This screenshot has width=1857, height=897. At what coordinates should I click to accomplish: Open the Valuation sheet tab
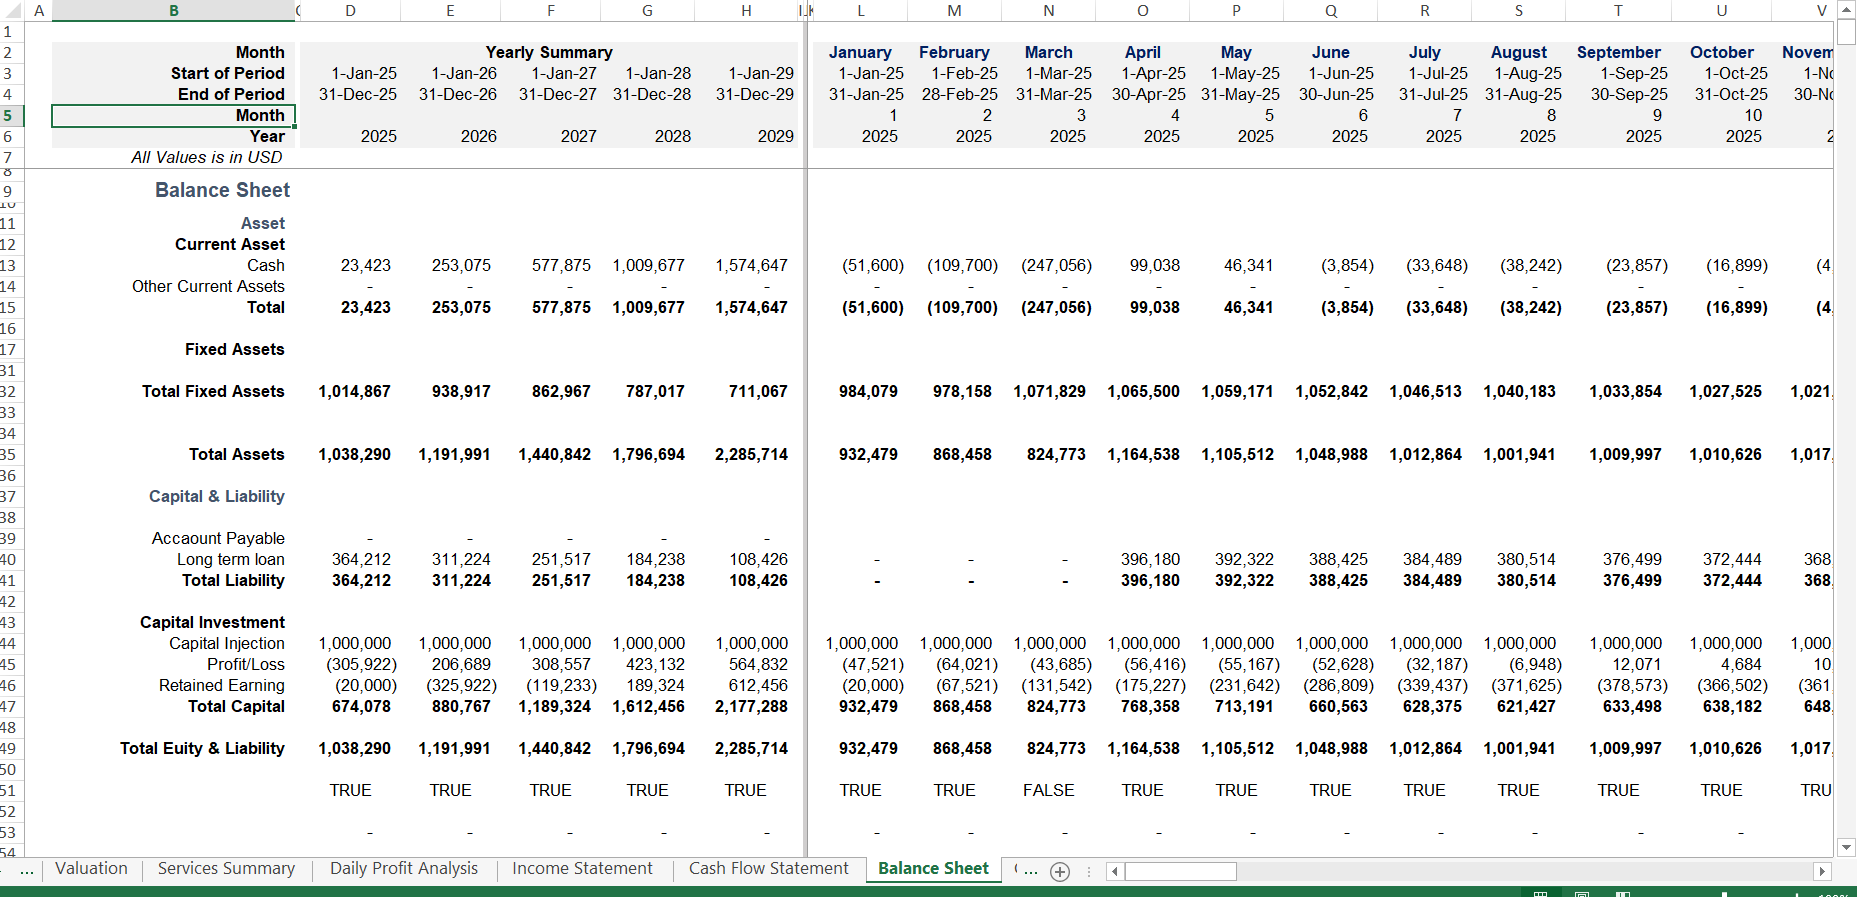coord(91,869)
